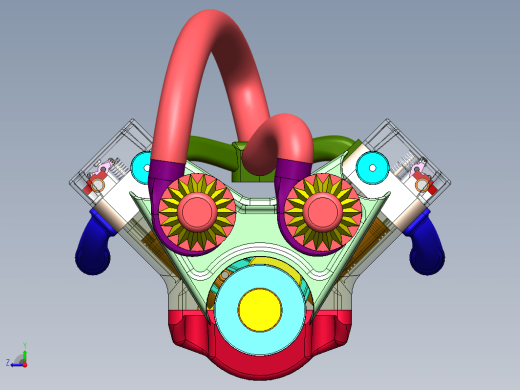Viewport: 520px width, 390px height.
Task: Select the left turbo's pink center hub
Action: pyautogui.click(x=197, y=212)
